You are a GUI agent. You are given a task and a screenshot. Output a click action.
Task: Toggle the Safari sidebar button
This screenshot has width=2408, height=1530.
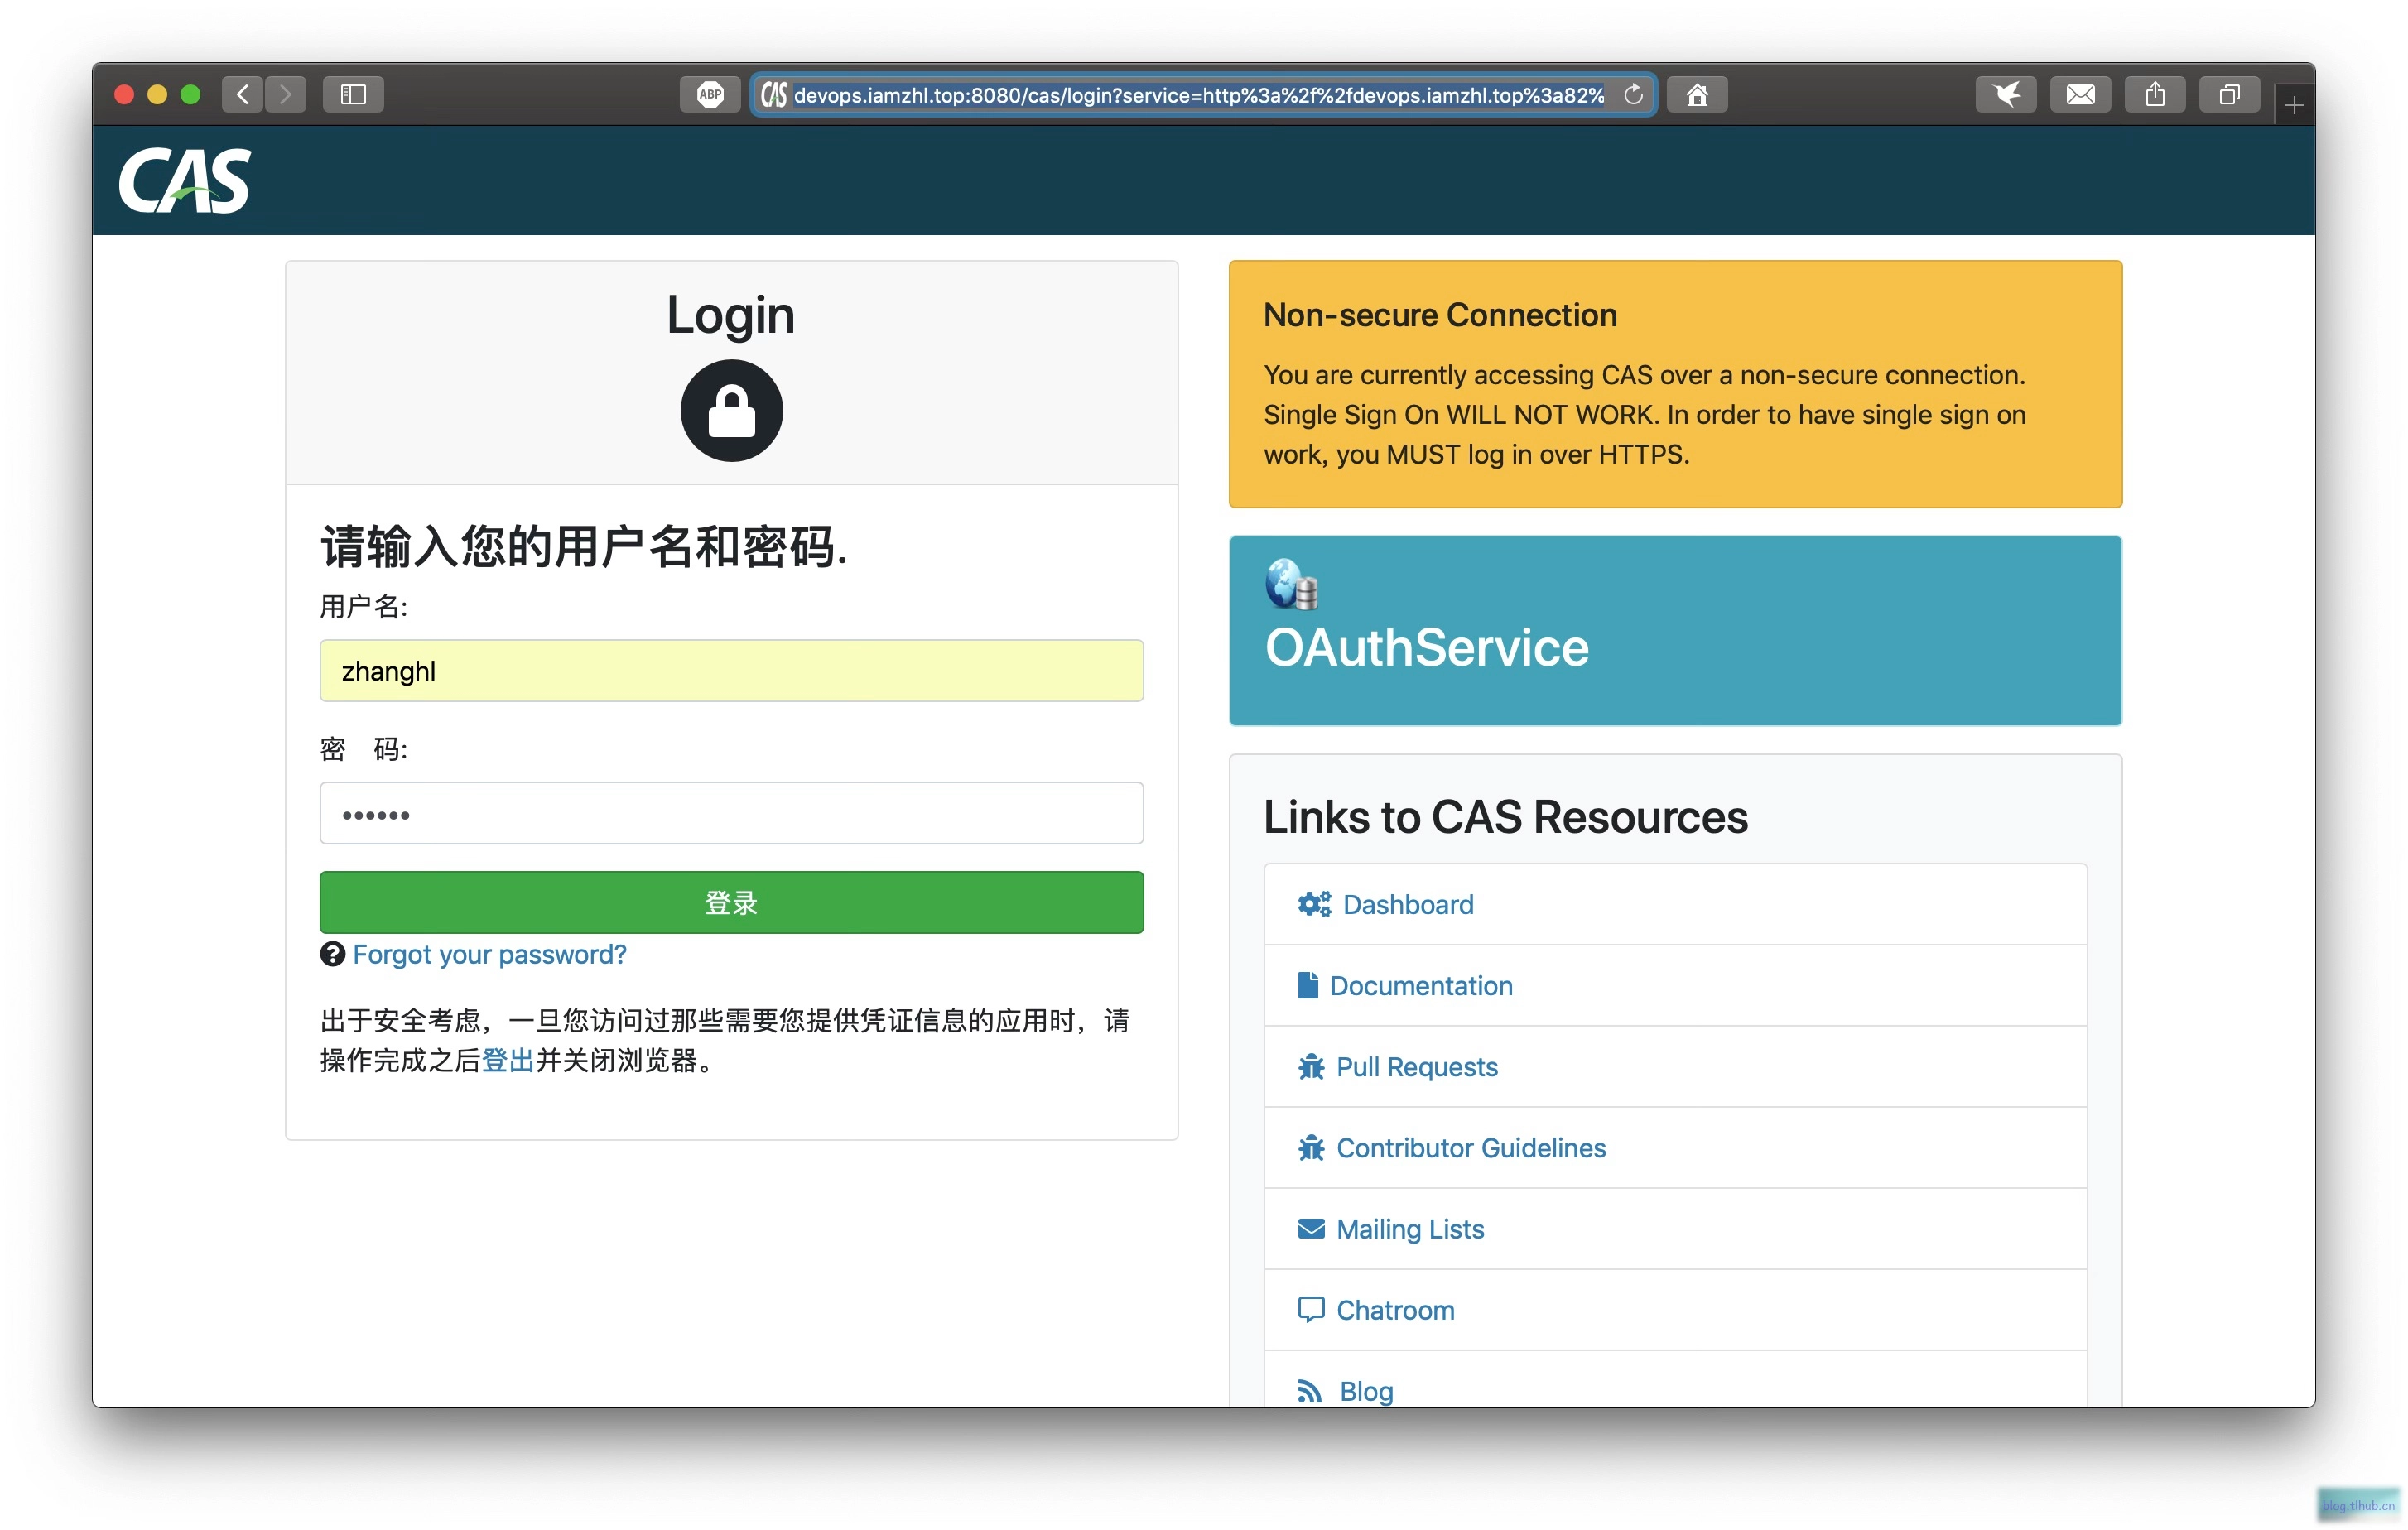(353, 94)
